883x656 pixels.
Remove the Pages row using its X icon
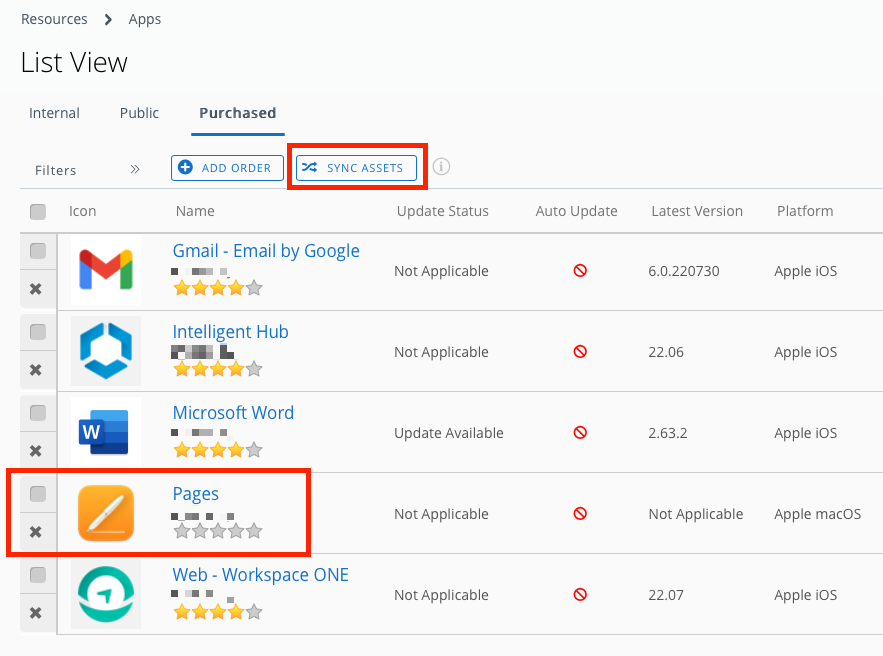37,532
